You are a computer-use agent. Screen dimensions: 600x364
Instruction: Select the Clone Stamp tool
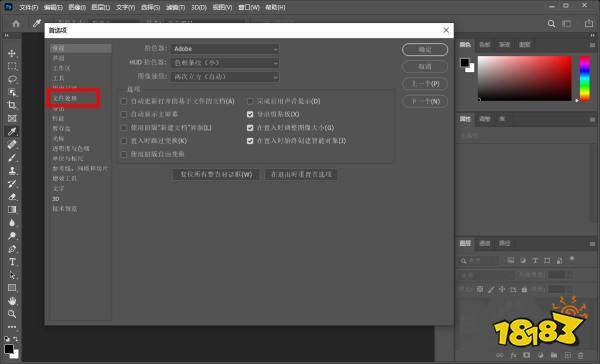(12, 170)
